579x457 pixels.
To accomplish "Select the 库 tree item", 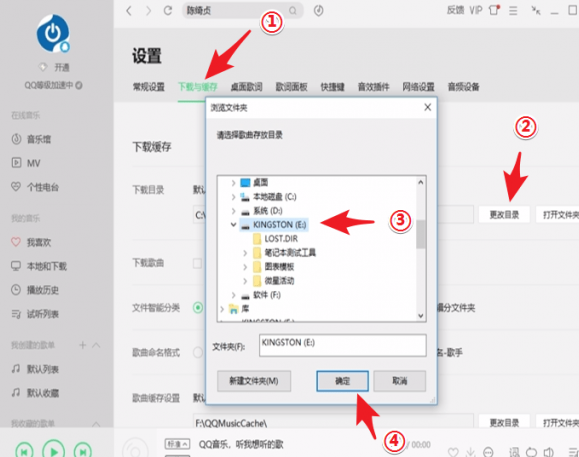I will click(x=239, y=309).
